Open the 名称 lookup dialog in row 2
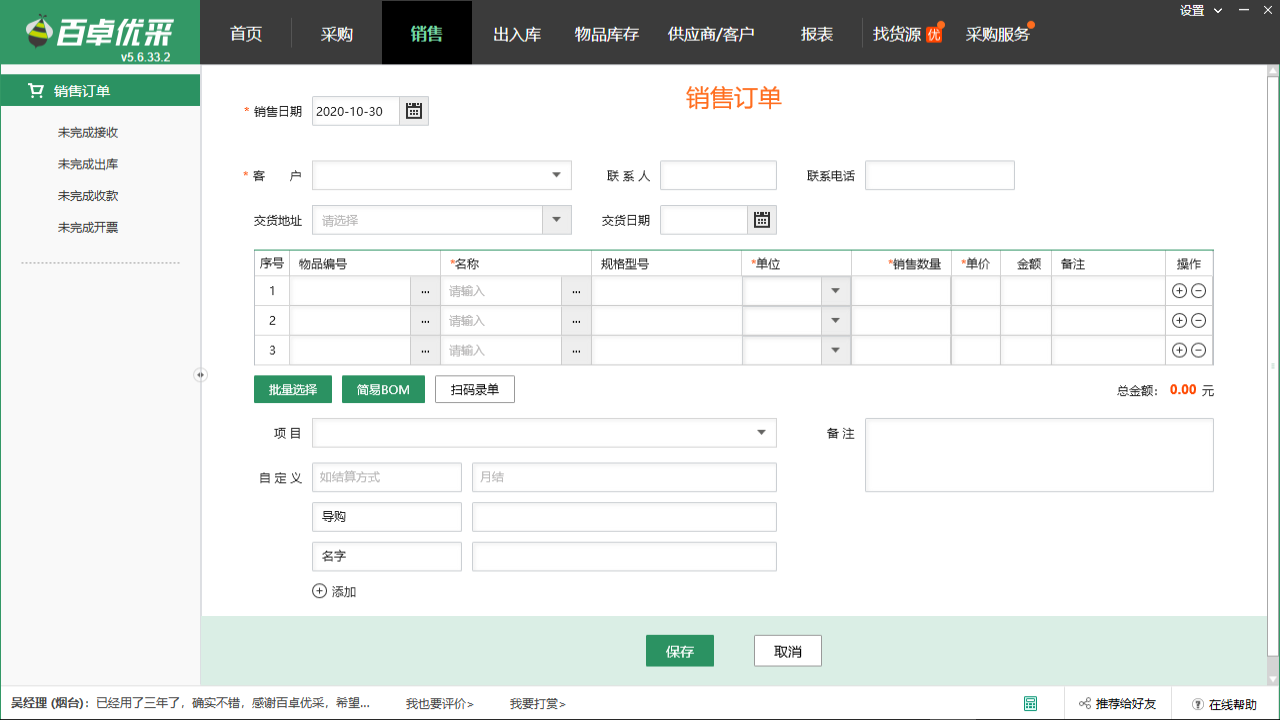 (576, 320)
